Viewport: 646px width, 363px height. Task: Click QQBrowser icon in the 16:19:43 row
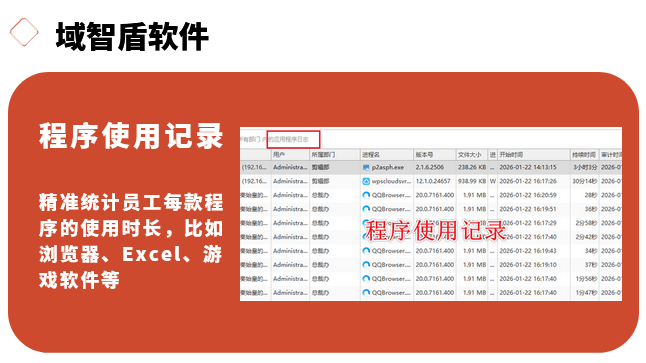[366, 251]
